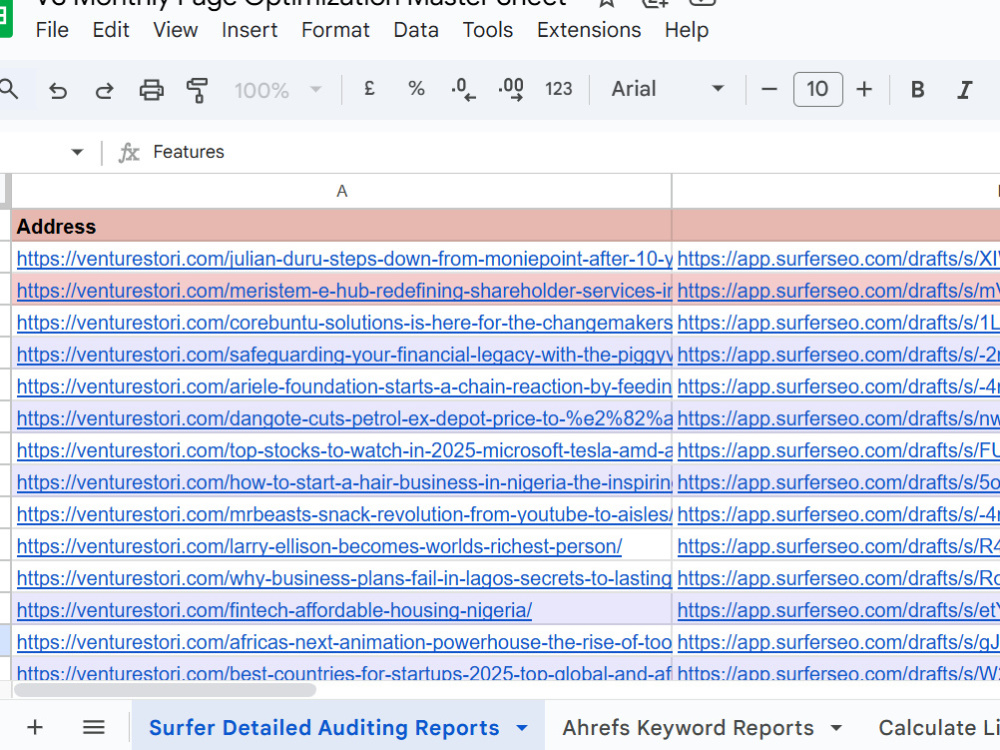Screen dimensions: 1000x750
Task: Open the why-business-plans-fail-in-lagos link
Action: click(x=344, y=578)
